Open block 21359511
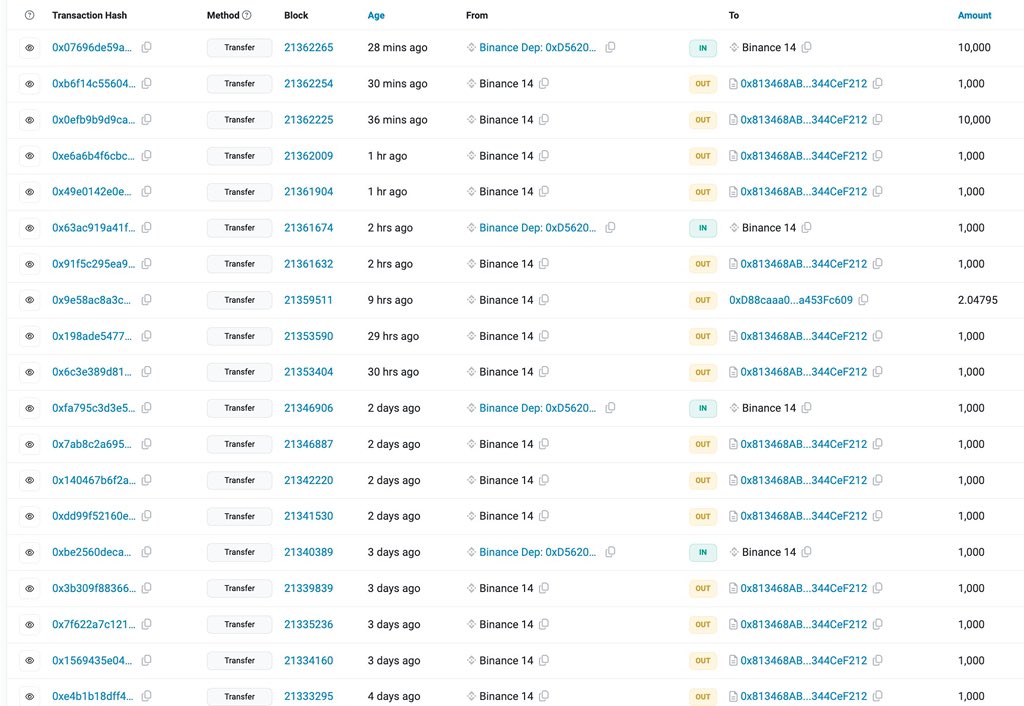Viewport: 1024px width, 706px height. (x=308, y=300)
